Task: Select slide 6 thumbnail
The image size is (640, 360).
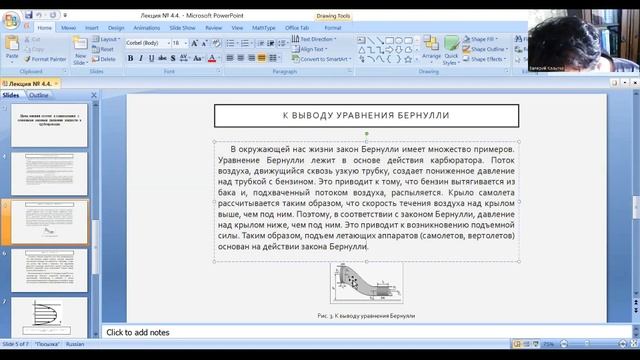Action: coord(49,270)
